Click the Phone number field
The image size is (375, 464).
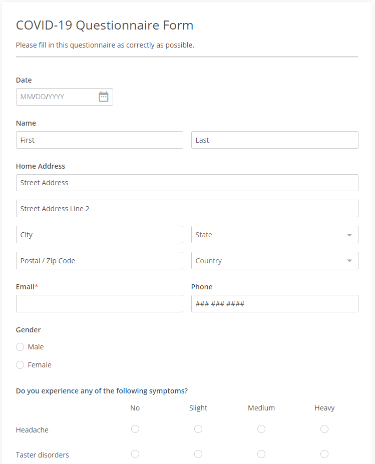point(275,304)
